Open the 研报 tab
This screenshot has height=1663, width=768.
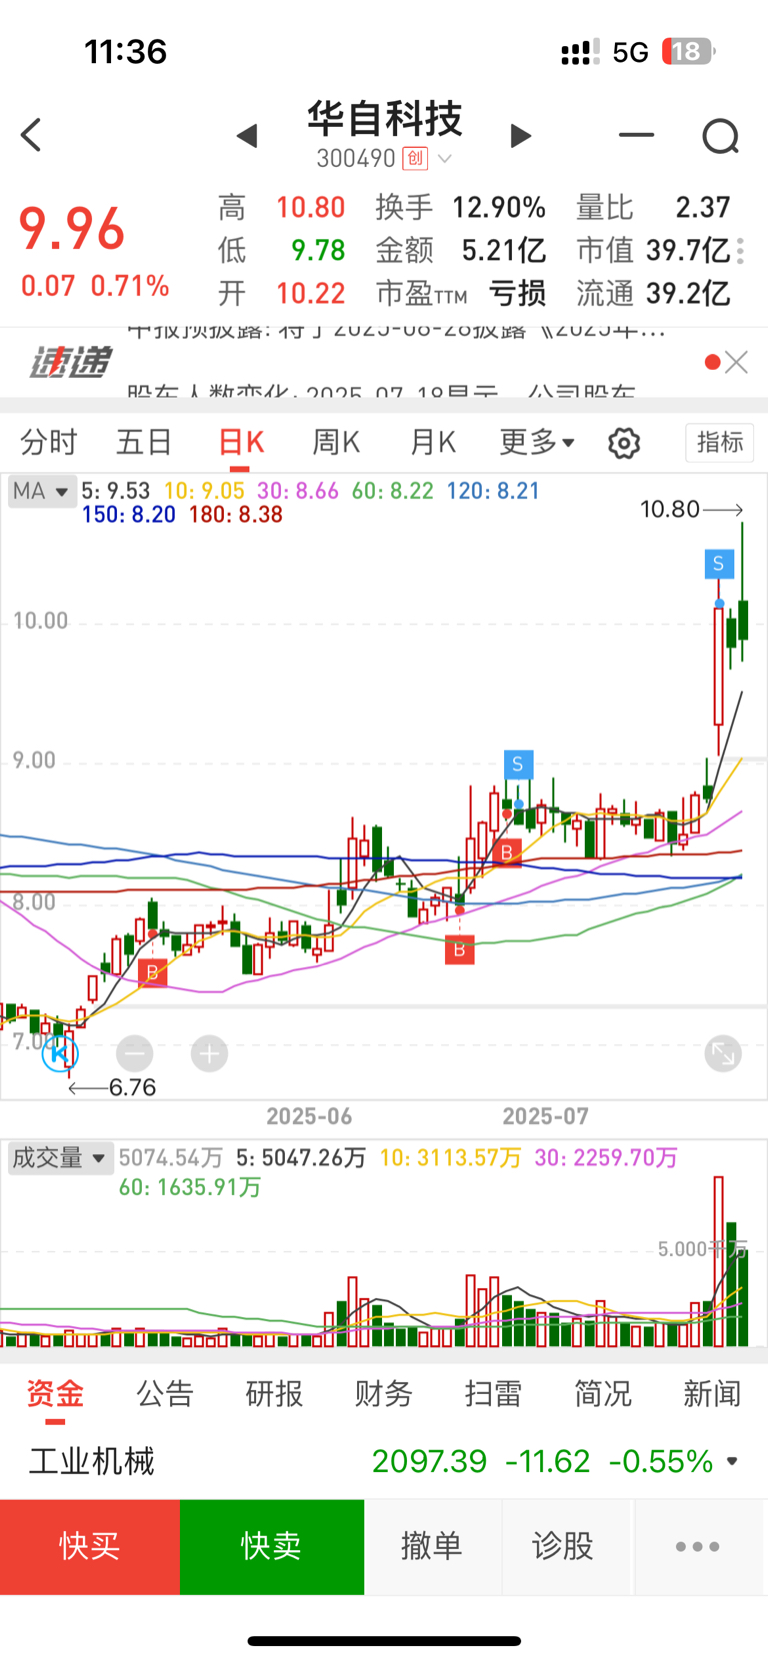[x=274, y=1394]
